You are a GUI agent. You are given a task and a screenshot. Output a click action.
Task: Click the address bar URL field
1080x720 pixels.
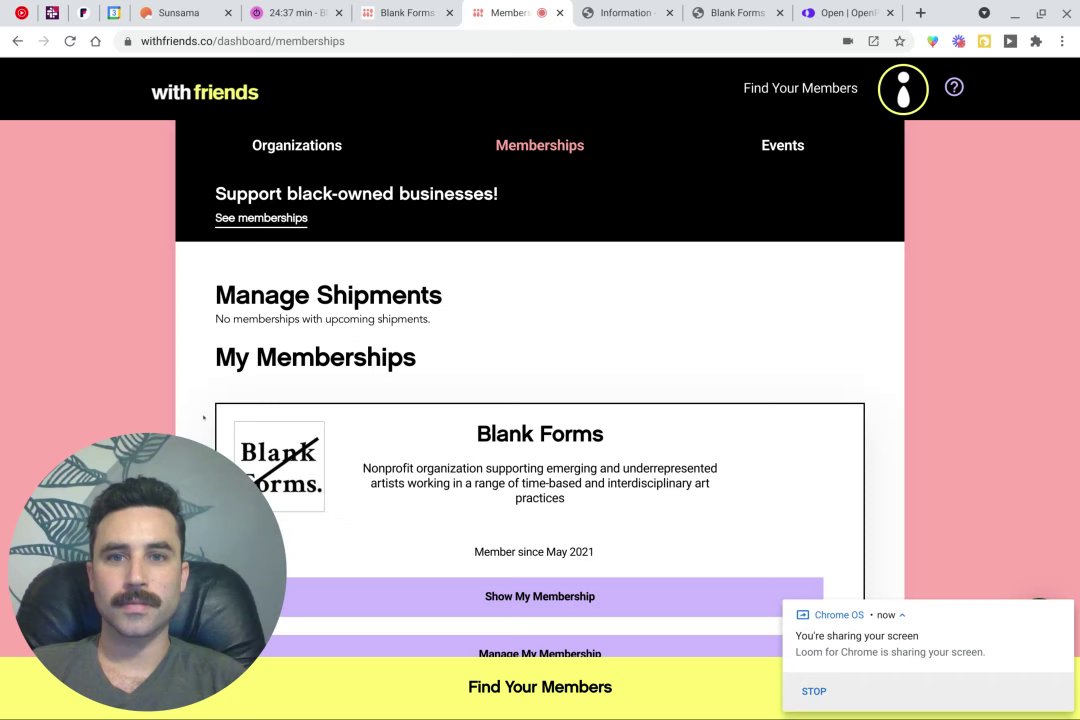[x=482, y=41]
